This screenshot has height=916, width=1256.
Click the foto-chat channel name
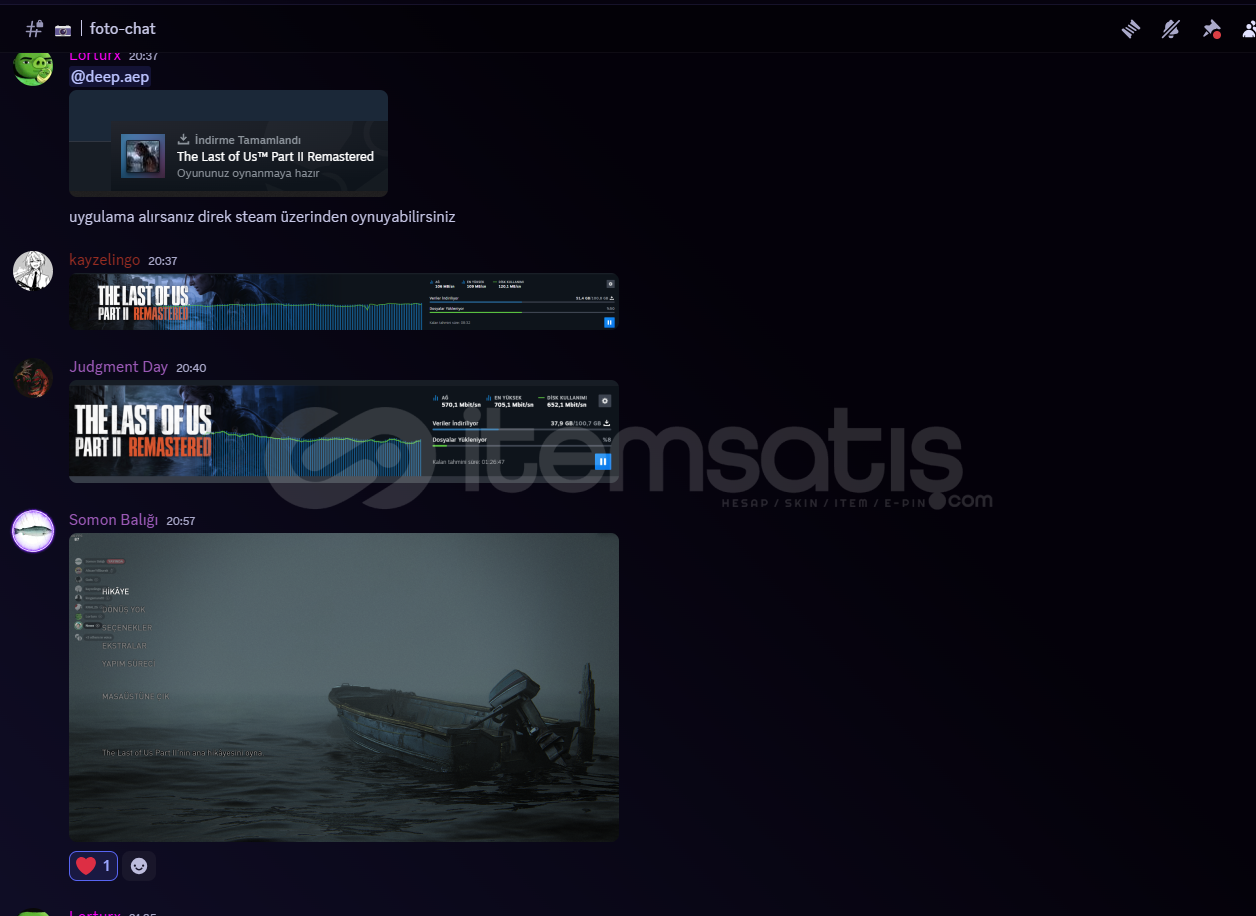(123, 29)
